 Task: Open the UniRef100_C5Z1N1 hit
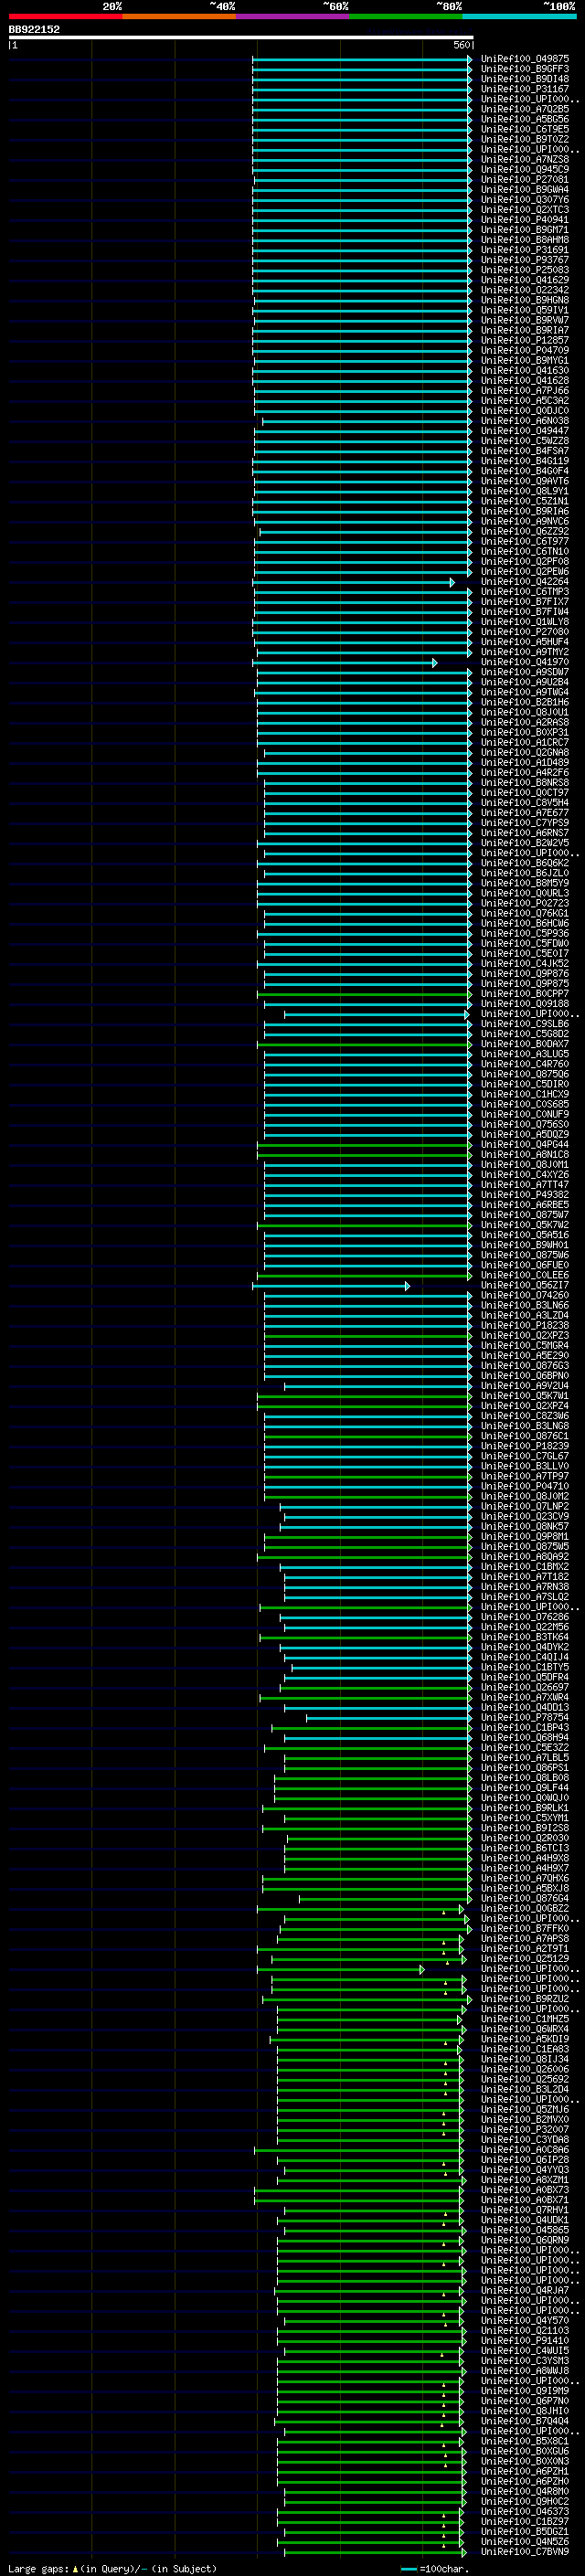(524, 501)
